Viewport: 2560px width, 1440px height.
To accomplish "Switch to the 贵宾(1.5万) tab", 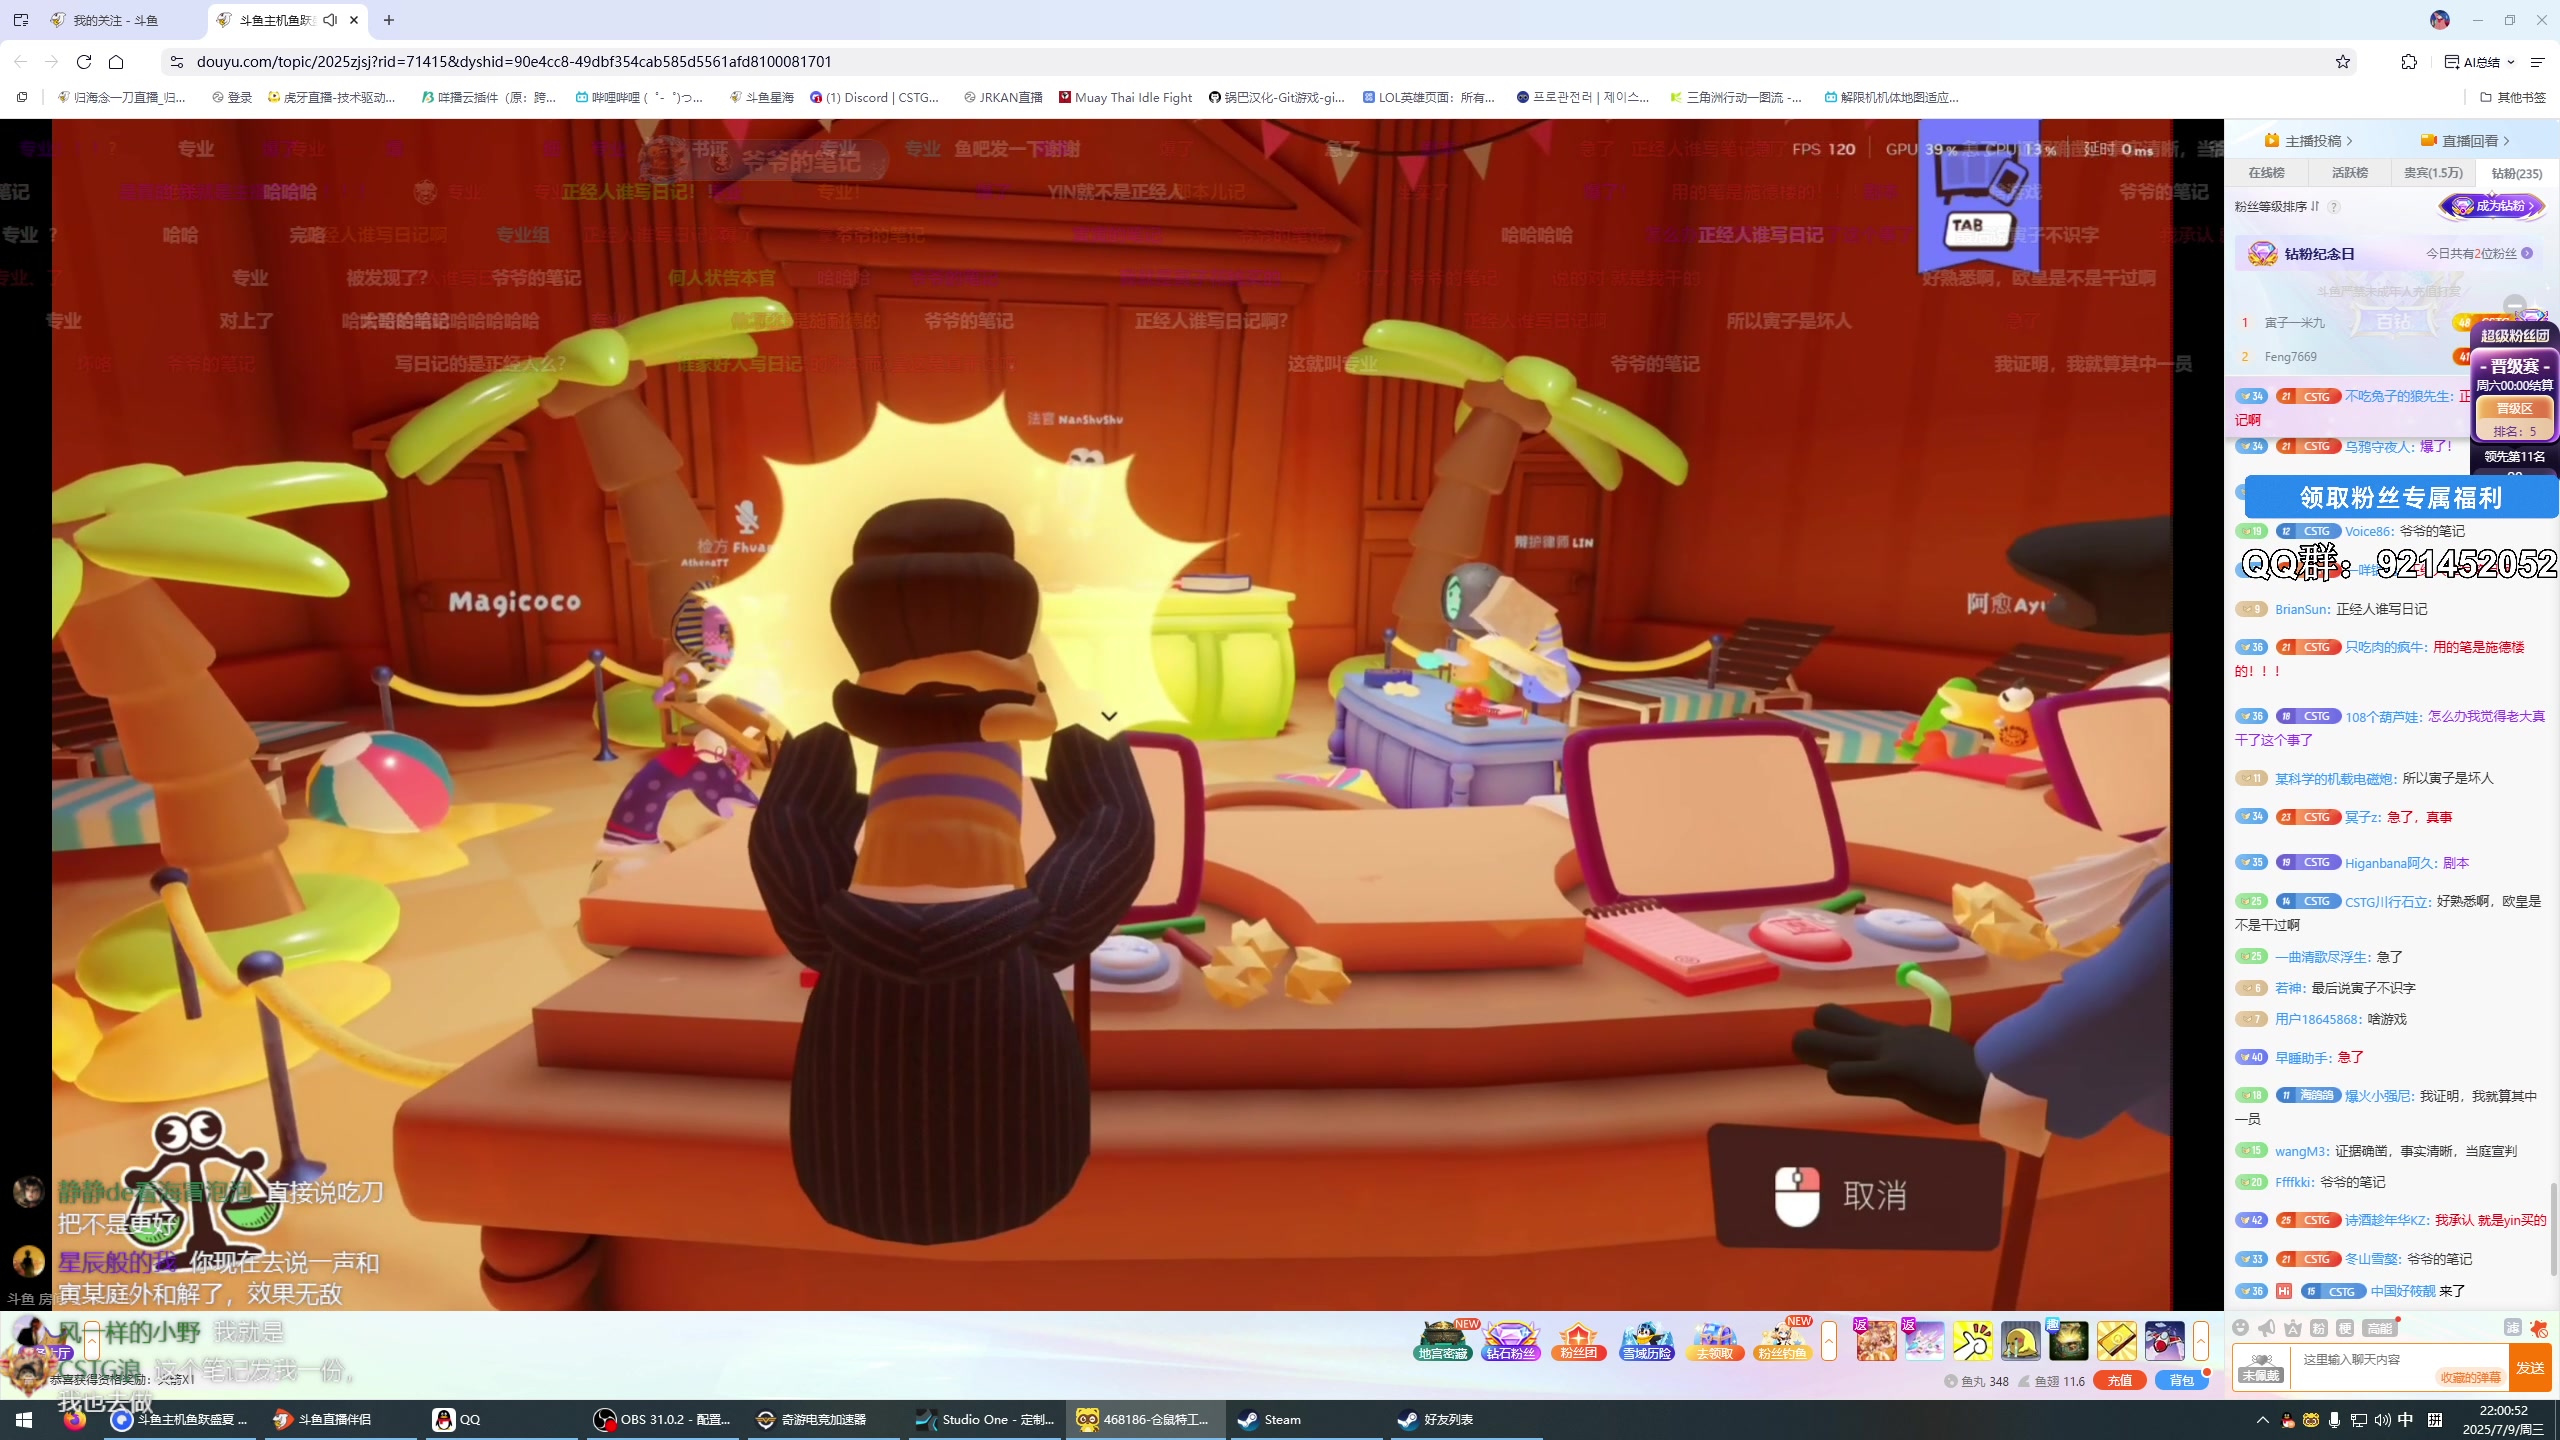I will [x=2434, y=173].
